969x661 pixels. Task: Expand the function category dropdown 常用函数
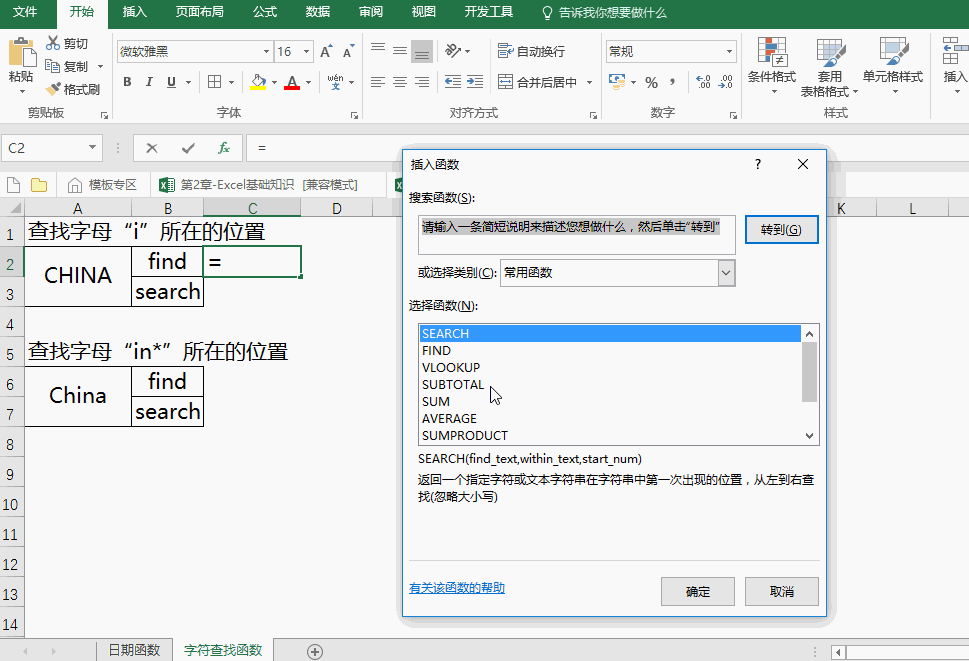pyautogui.click(x=726, y=272)
